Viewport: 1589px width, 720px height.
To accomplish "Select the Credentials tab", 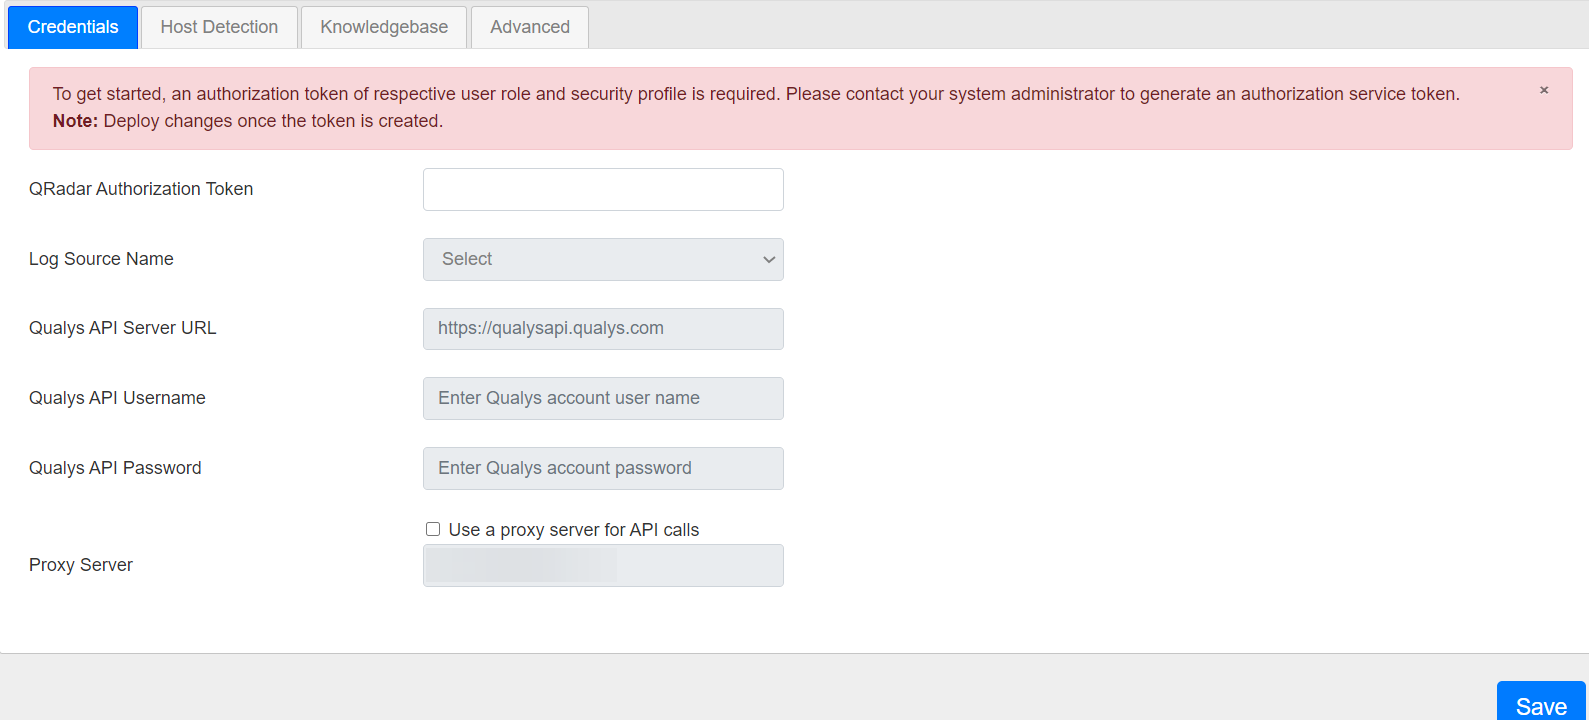I will pyautogui.click(x=73, y=27).
